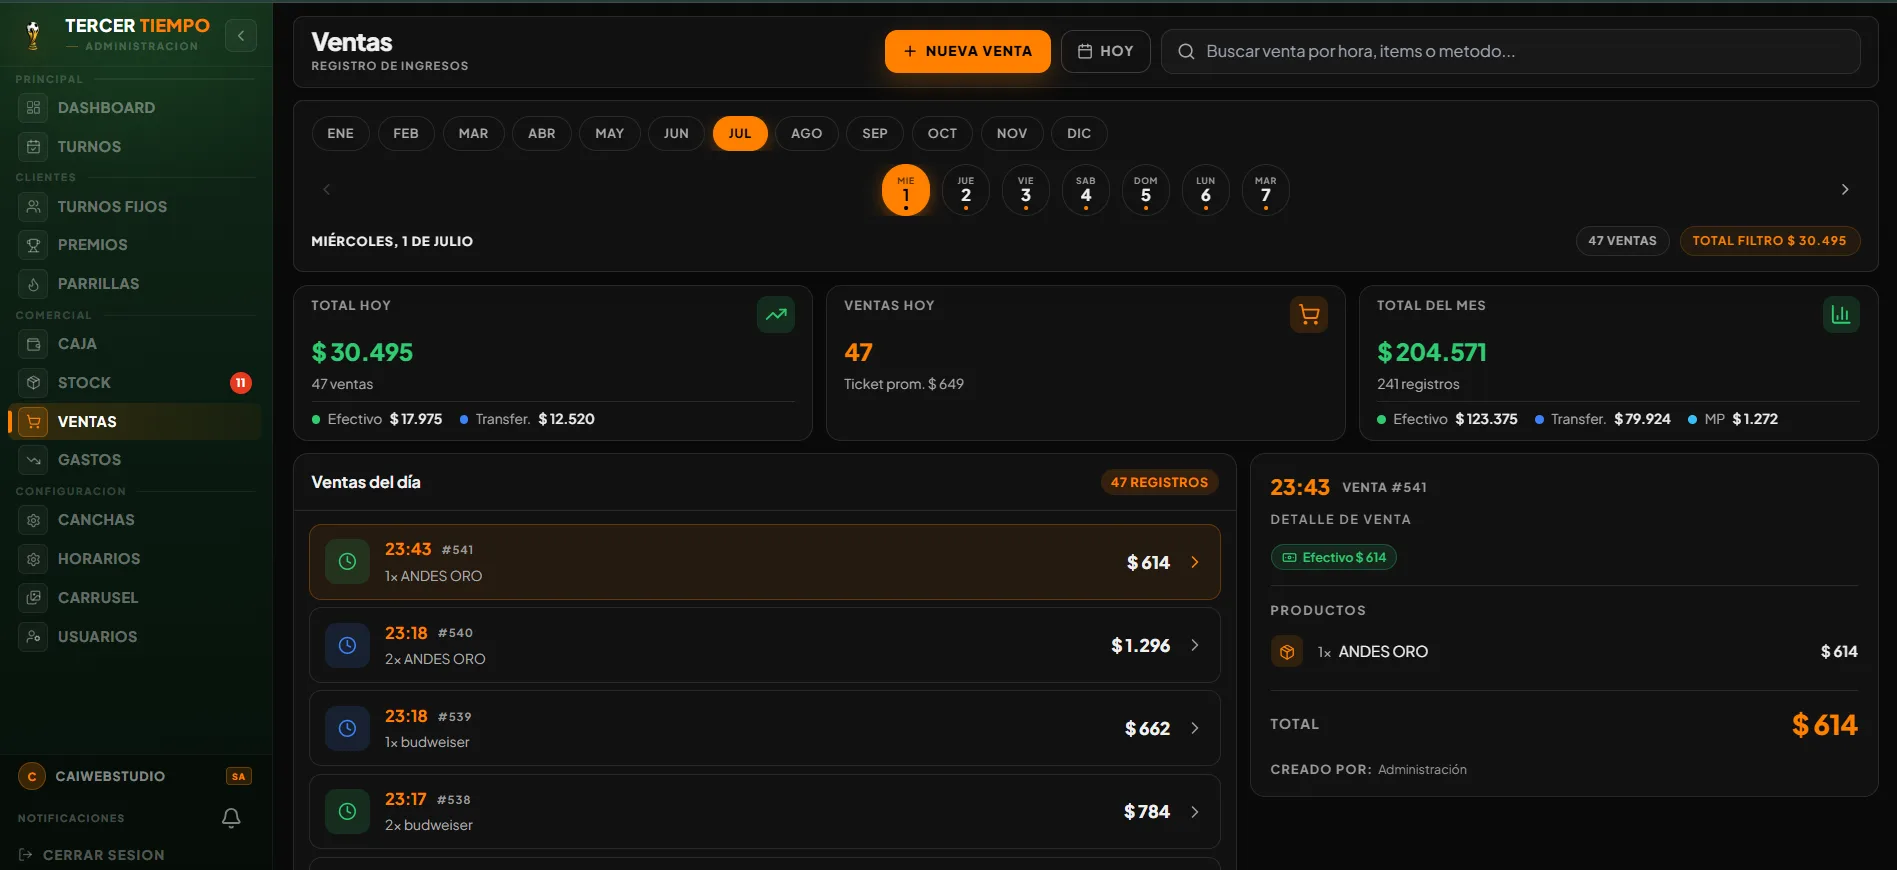Select day Jueves 2

click(966, 190)
